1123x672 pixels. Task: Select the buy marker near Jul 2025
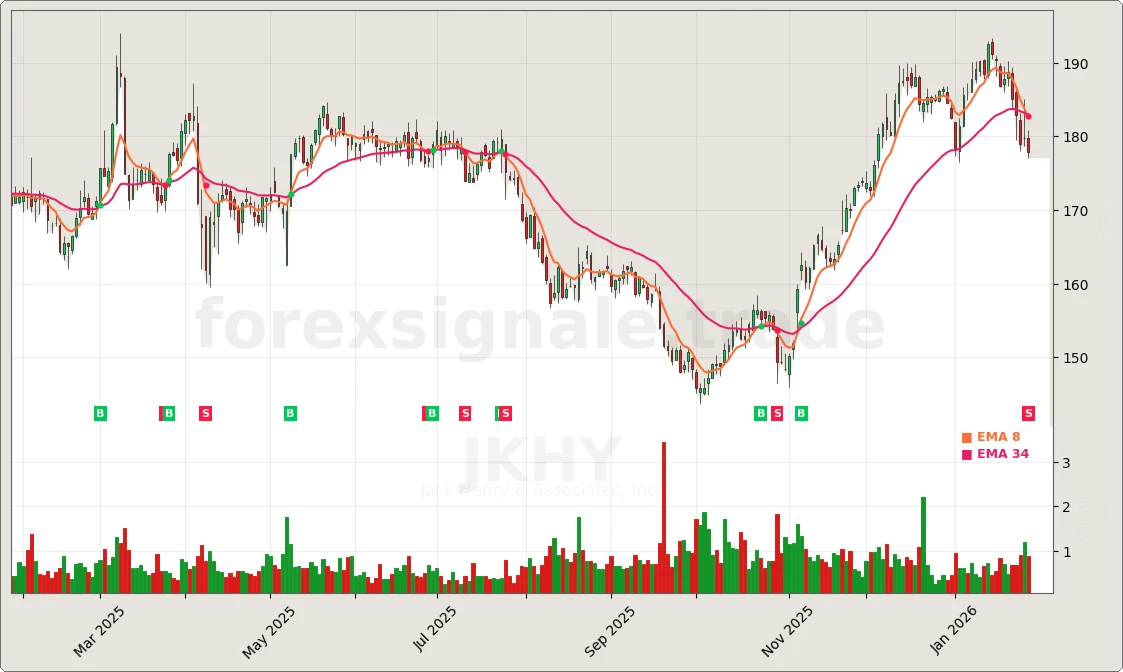(x=431, y=413)
